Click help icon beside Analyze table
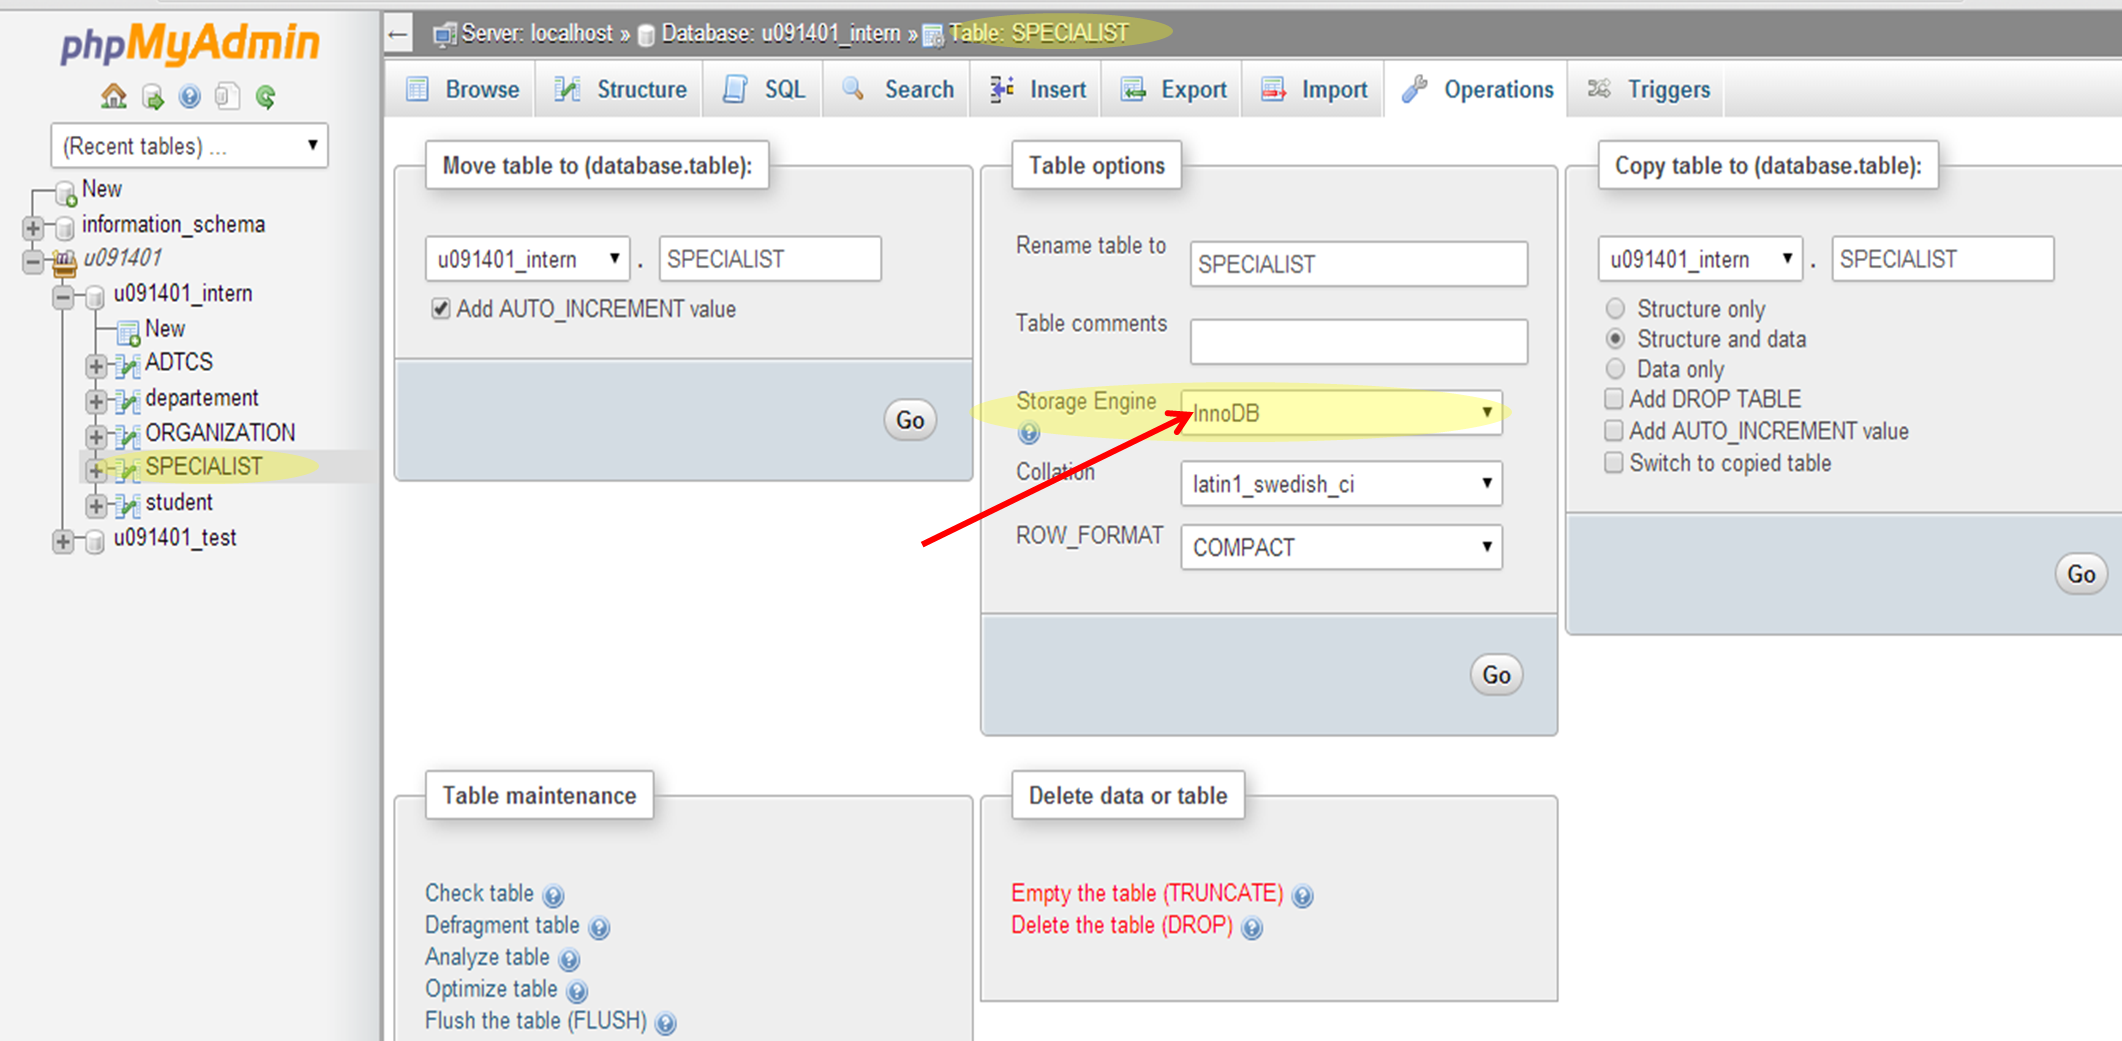This screenshot has height=1041, width=2122. point(569,960)
